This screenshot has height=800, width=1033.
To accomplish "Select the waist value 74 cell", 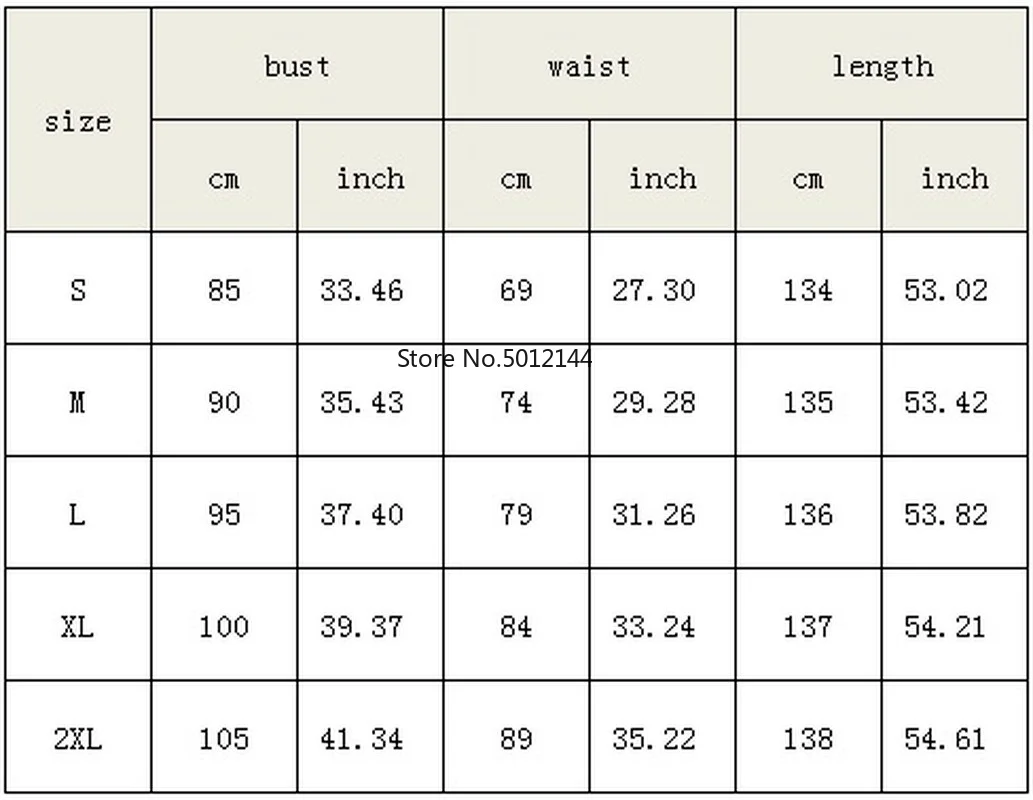I will pos(516,402).
